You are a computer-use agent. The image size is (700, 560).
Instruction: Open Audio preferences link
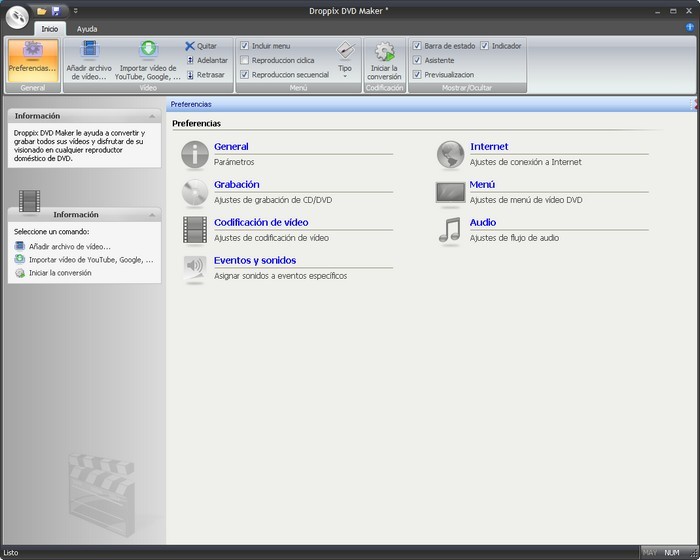[x=483, y=222]
